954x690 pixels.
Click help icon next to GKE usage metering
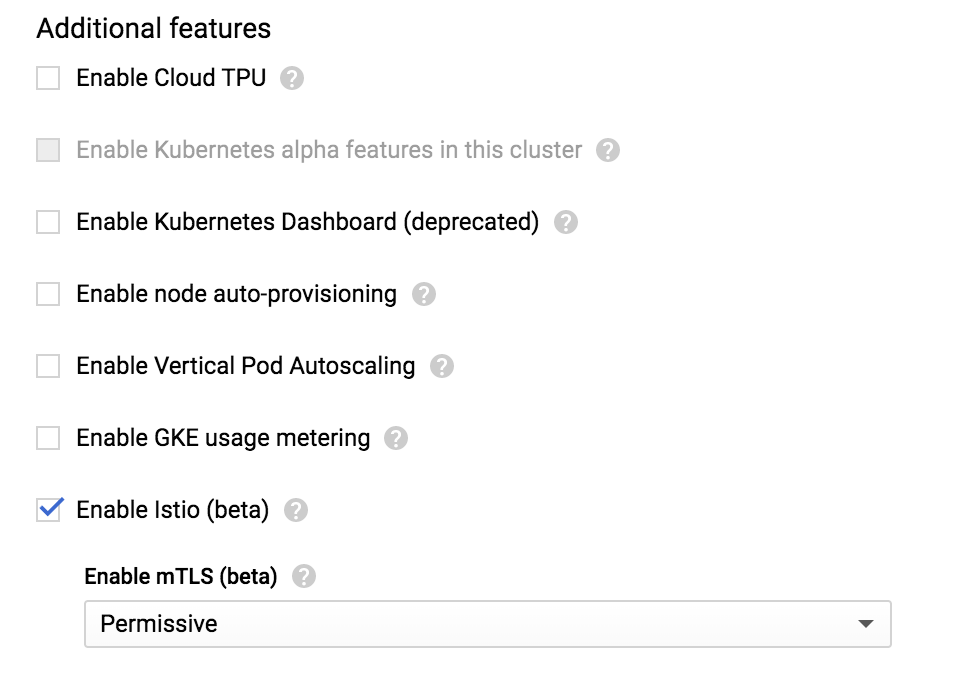click(x=395, y=438)
